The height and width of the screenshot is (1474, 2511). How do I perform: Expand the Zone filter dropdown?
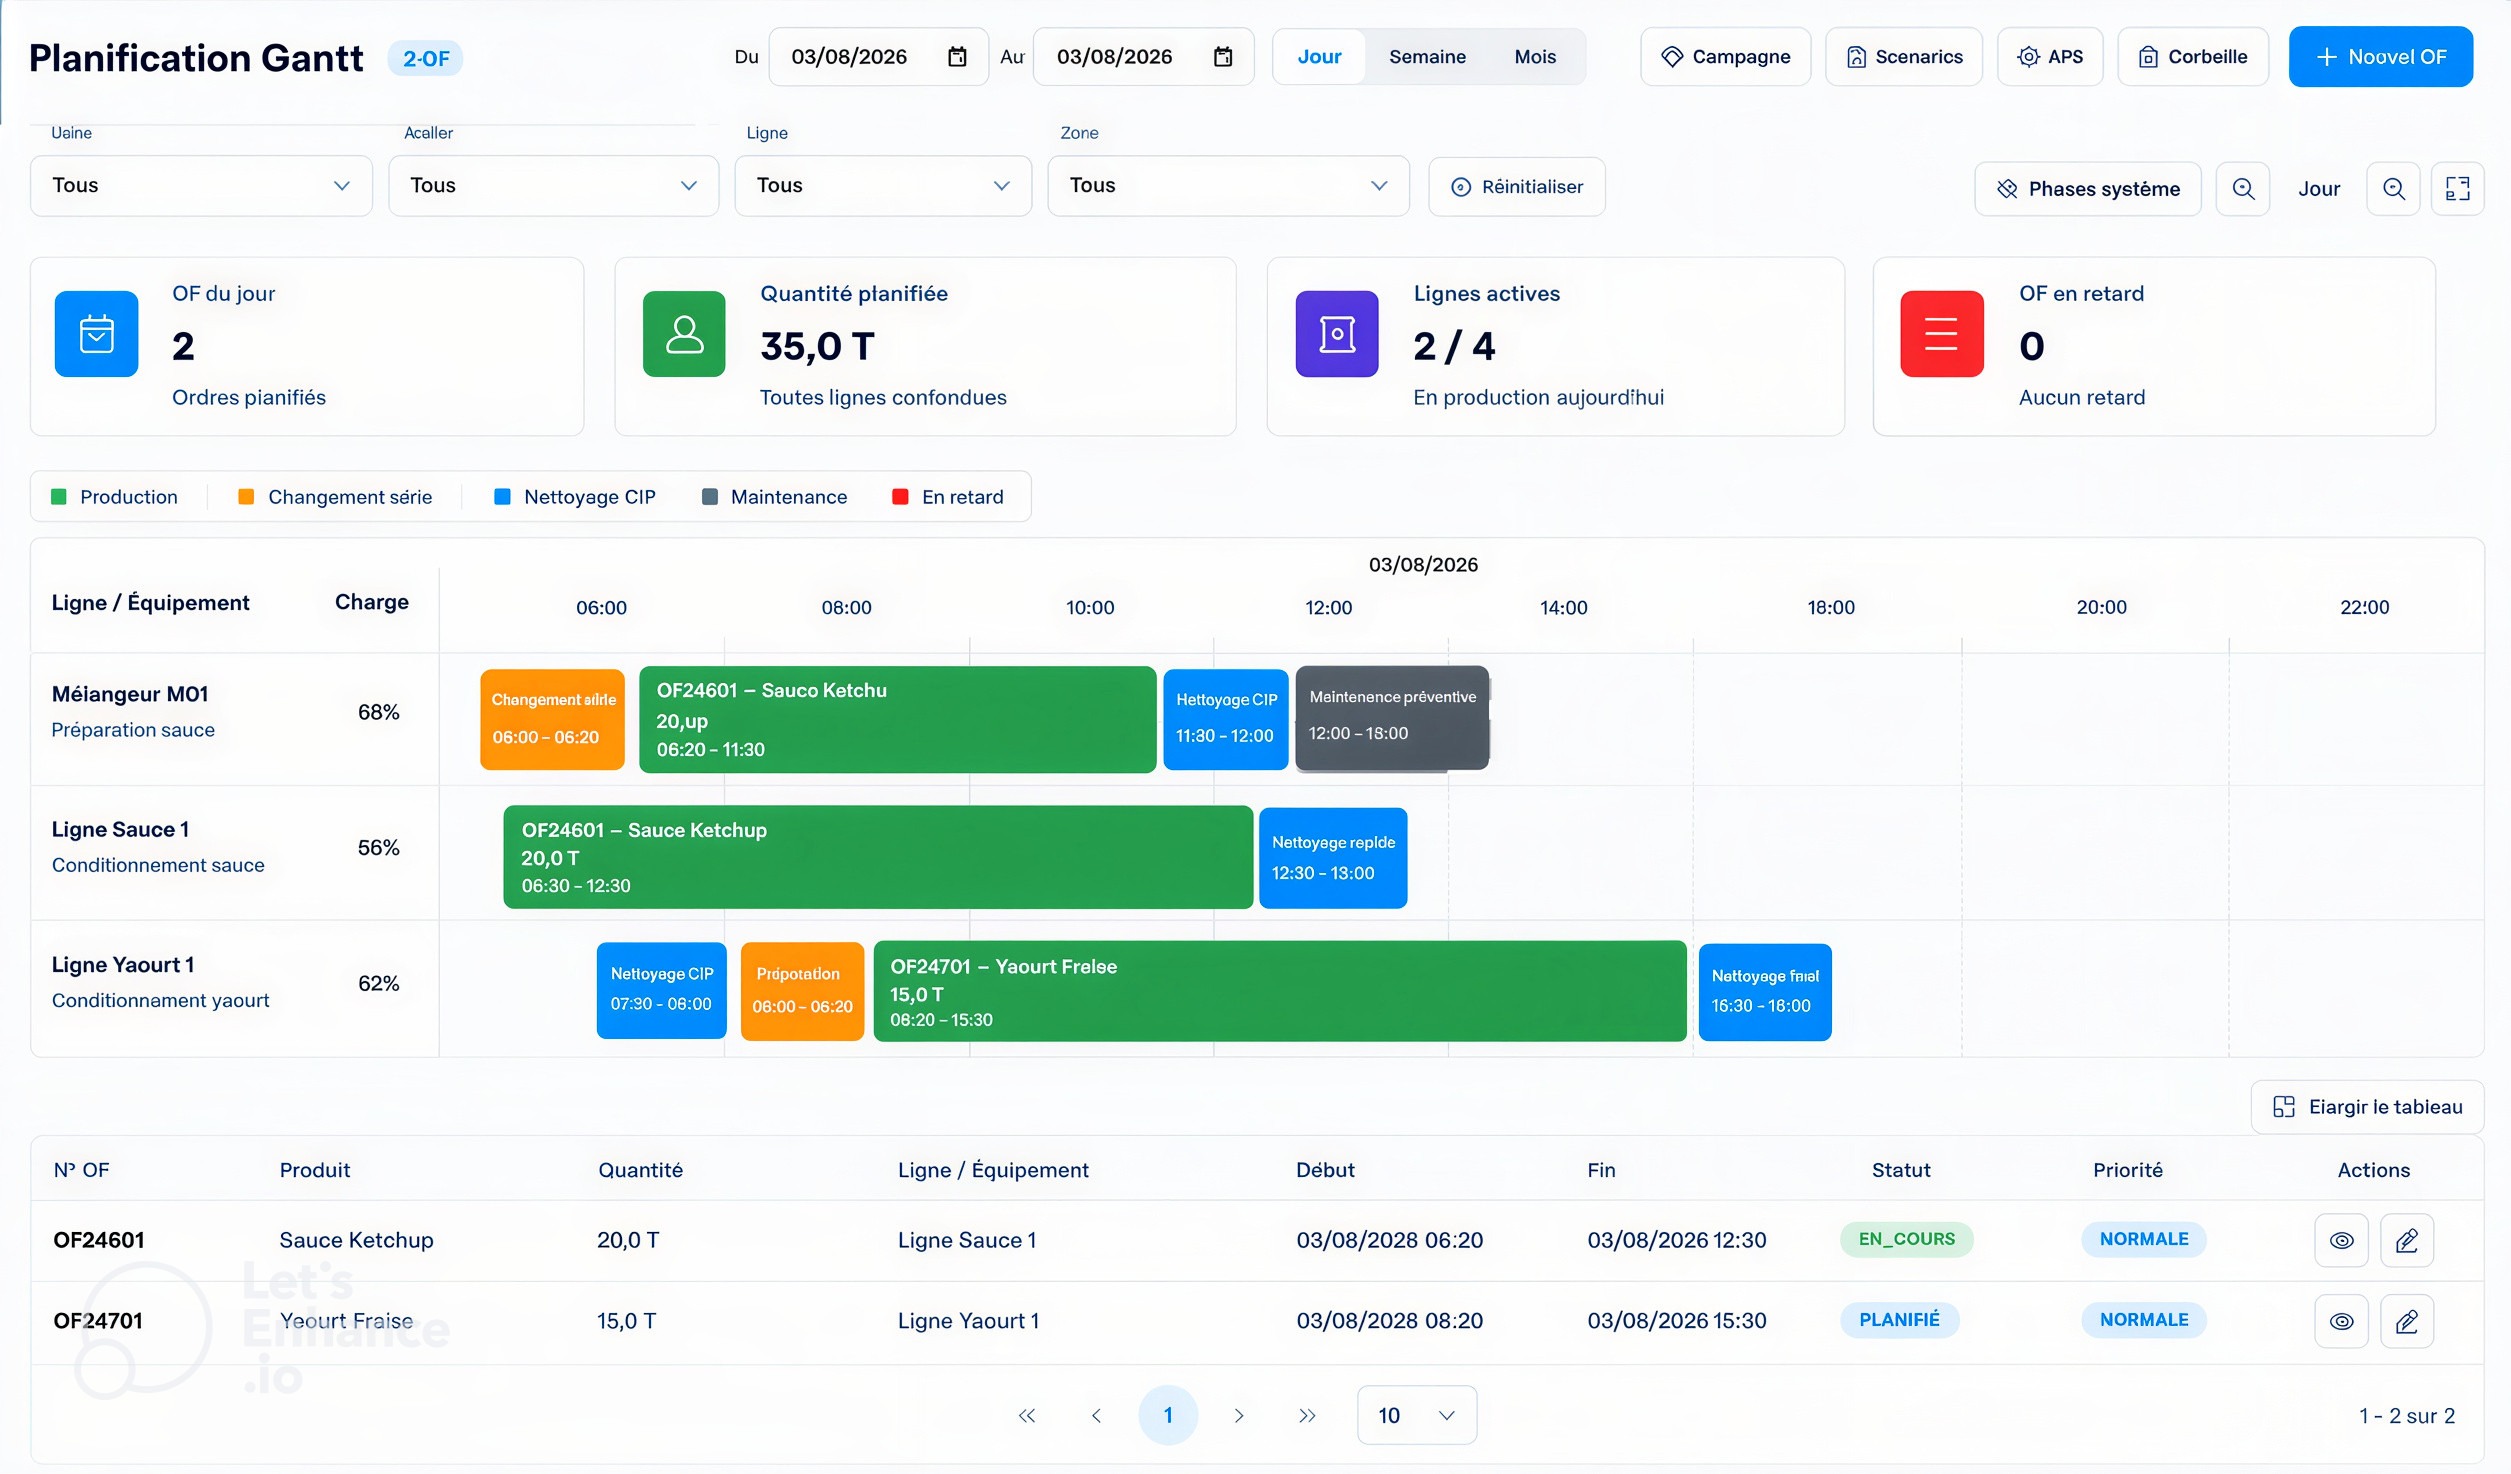click(1228, 186)
